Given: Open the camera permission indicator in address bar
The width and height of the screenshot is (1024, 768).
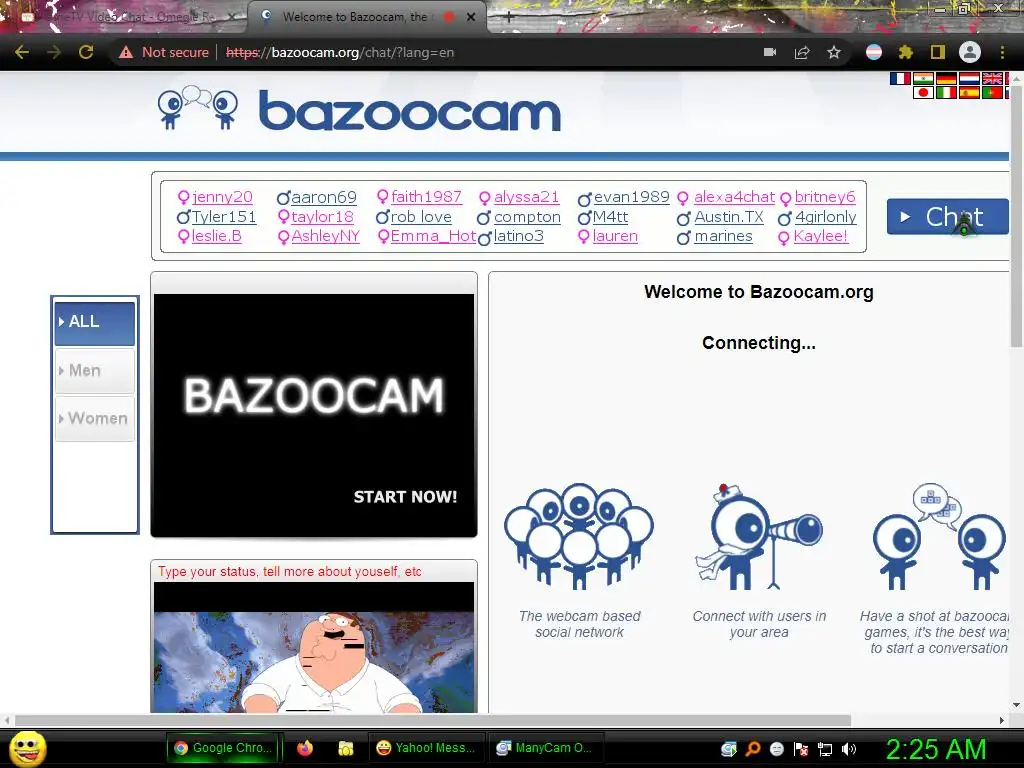Looking at the screenshot, I should click(770, 52).
